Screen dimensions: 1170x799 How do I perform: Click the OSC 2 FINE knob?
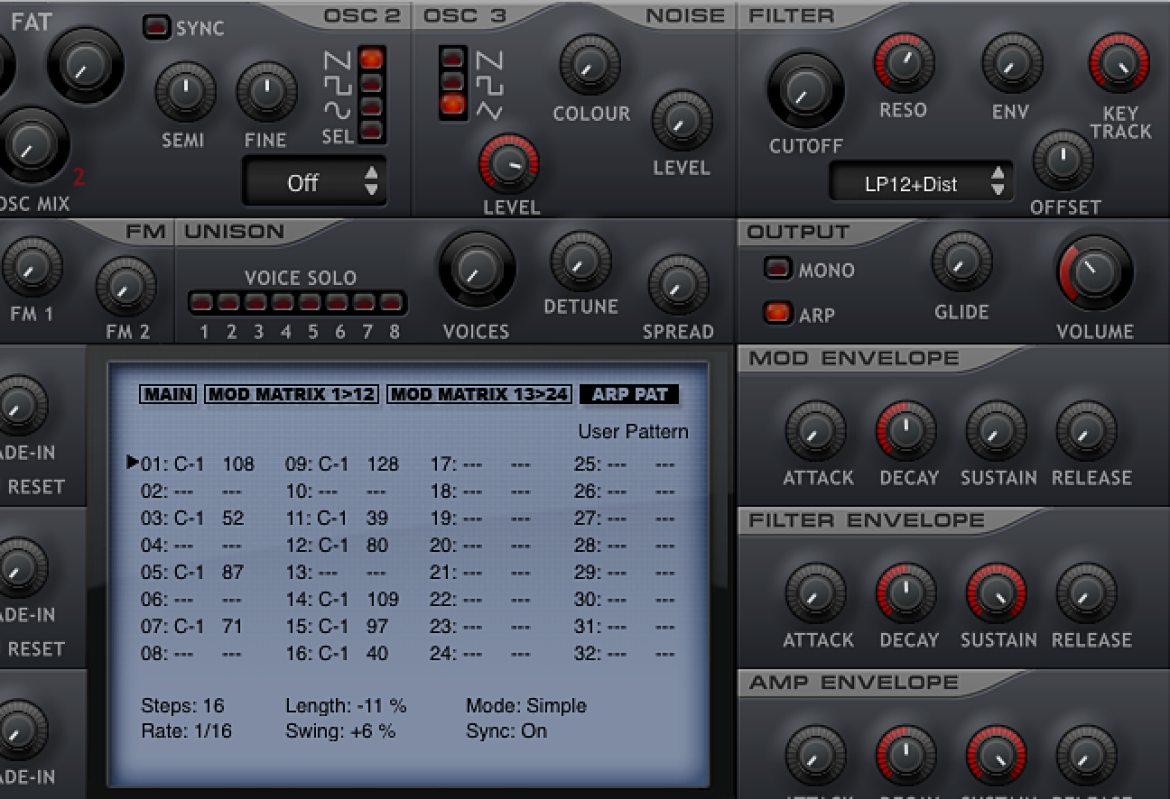point(266,92)
